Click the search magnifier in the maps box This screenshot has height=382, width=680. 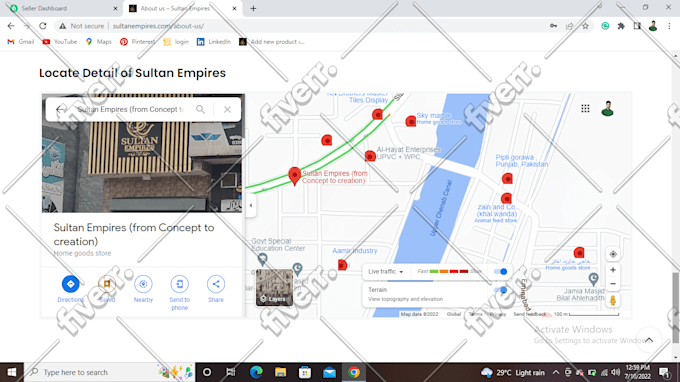(x=200, y=109)
